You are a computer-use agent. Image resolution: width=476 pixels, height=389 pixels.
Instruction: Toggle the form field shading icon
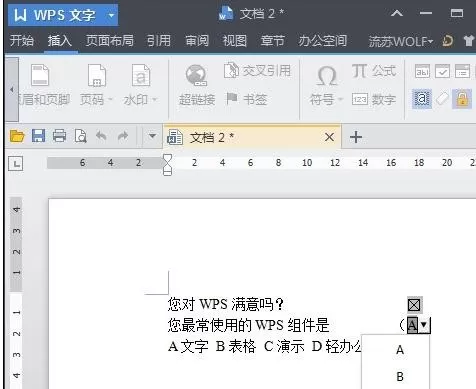[422, 99]
